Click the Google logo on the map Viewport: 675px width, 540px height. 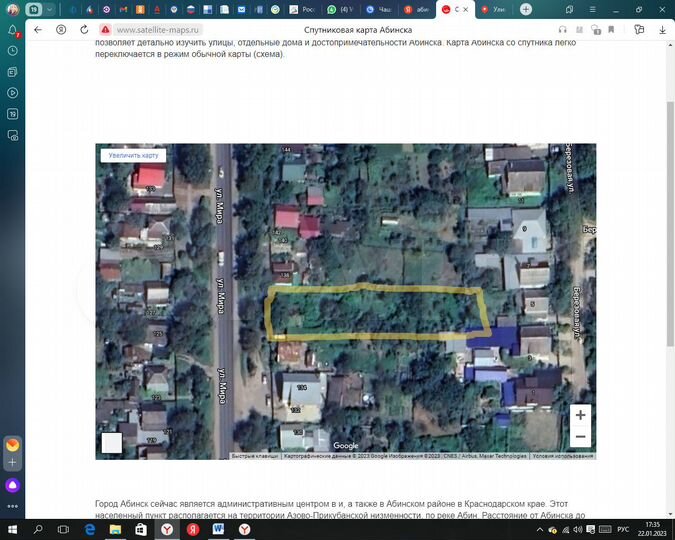[346, 446]
